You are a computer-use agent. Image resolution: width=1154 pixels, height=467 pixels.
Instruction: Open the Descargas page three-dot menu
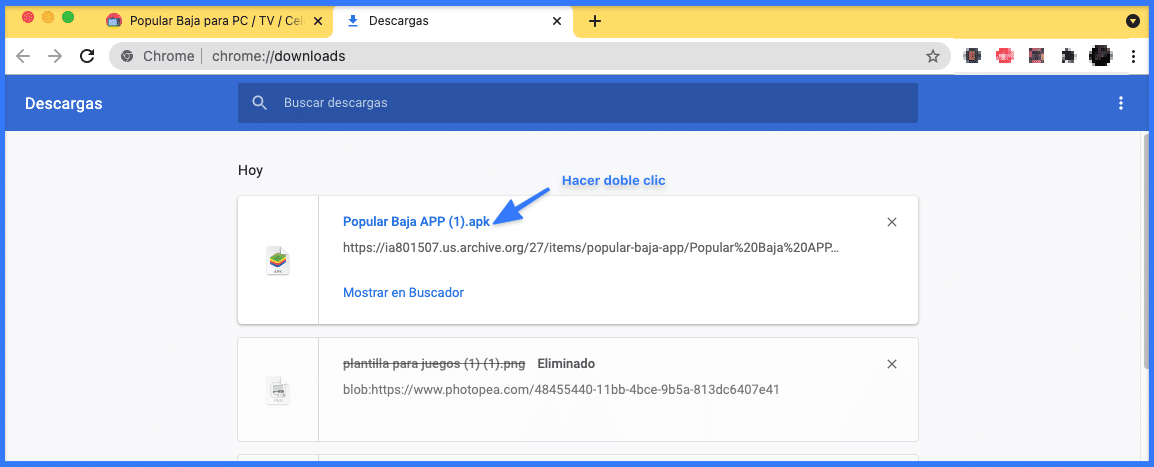pos(1121,103)
